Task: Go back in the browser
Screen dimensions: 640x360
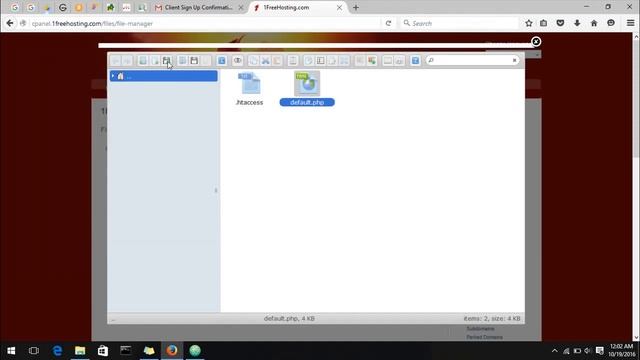Action: [x=10, y=23]
